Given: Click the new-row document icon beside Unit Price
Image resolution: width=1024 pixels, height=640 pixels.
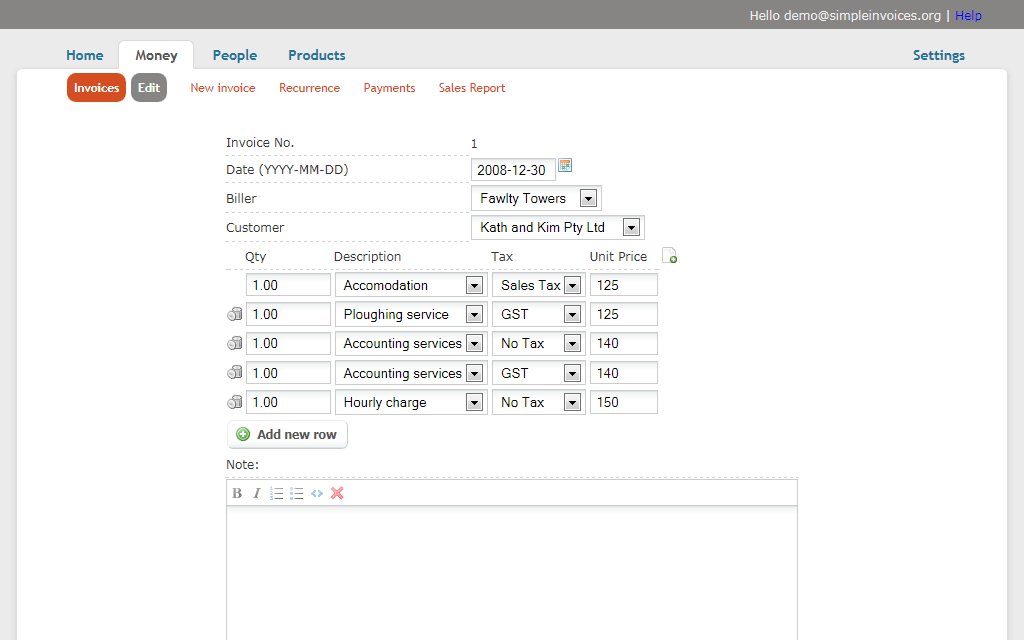Looking at the screenshot, I should (670, 256).
